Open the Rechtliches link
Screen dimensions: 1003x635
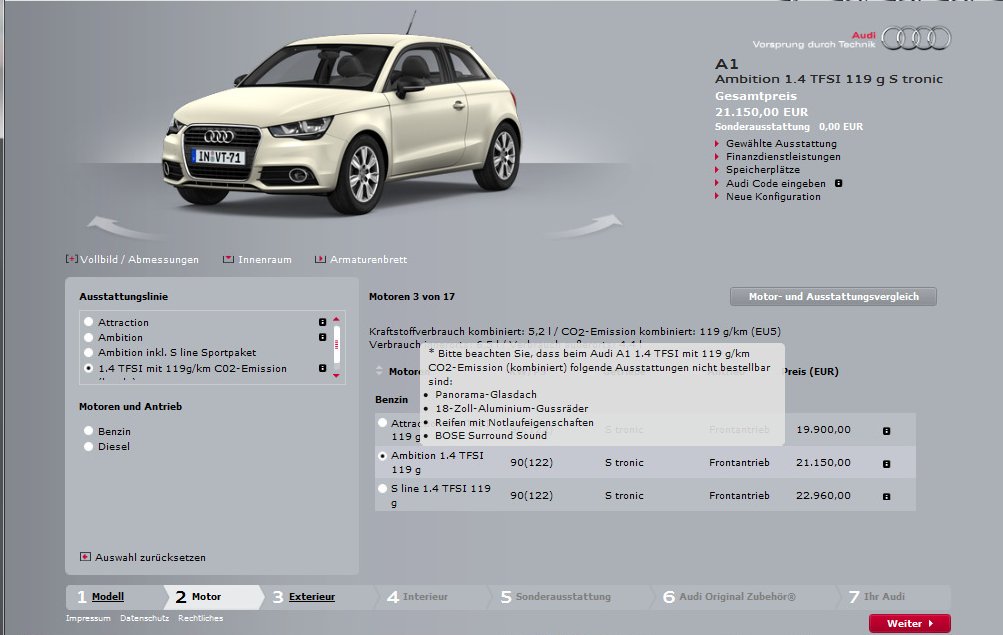tap(200, 618)
